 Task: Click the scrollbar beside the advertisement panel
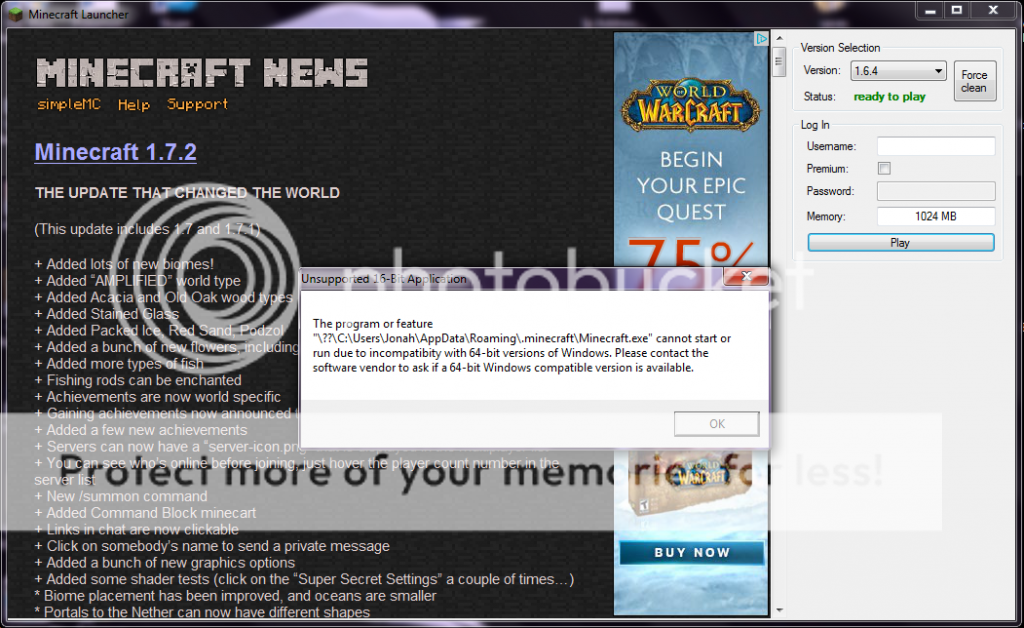pos(777,61)
